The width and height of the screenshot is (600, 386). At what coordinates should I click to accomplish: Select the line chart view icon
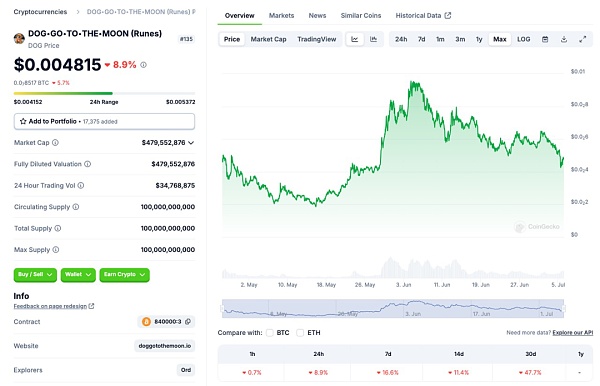pyautogui.click(x=355, y=39)
